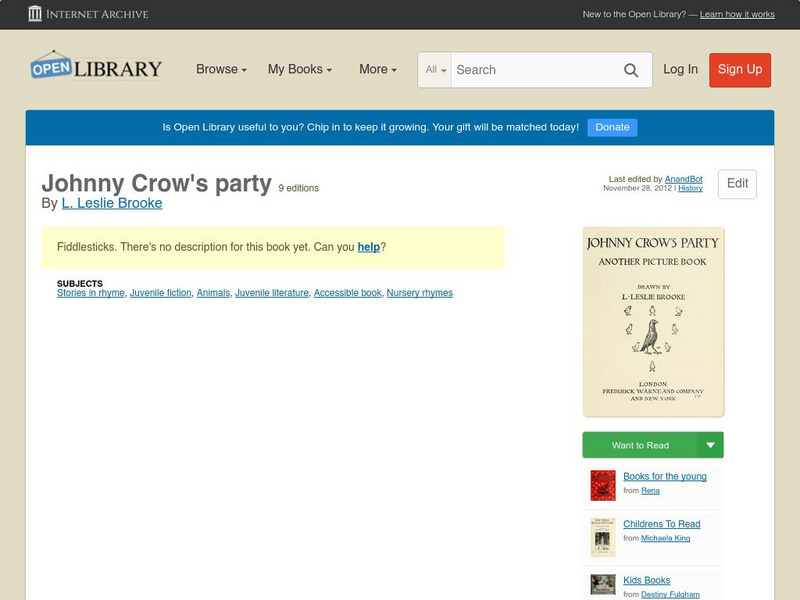Click the Sign Up button
Screen dimensions: 800x600
(739, 70)
